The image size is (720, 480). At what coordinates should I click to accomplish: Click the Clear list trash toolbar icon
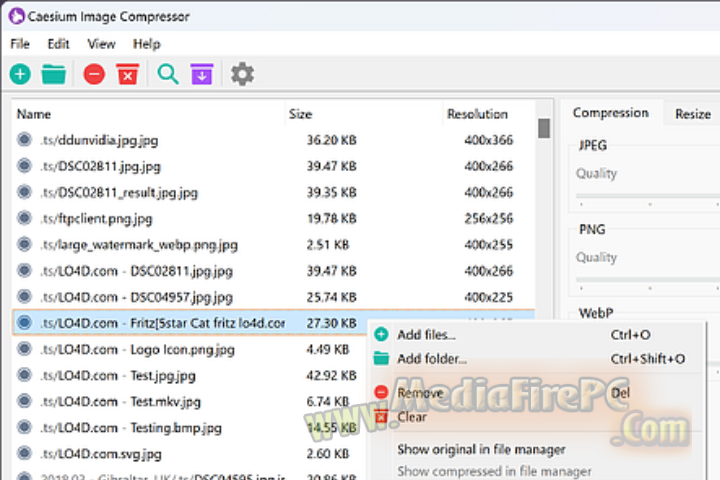pos(128,74)
